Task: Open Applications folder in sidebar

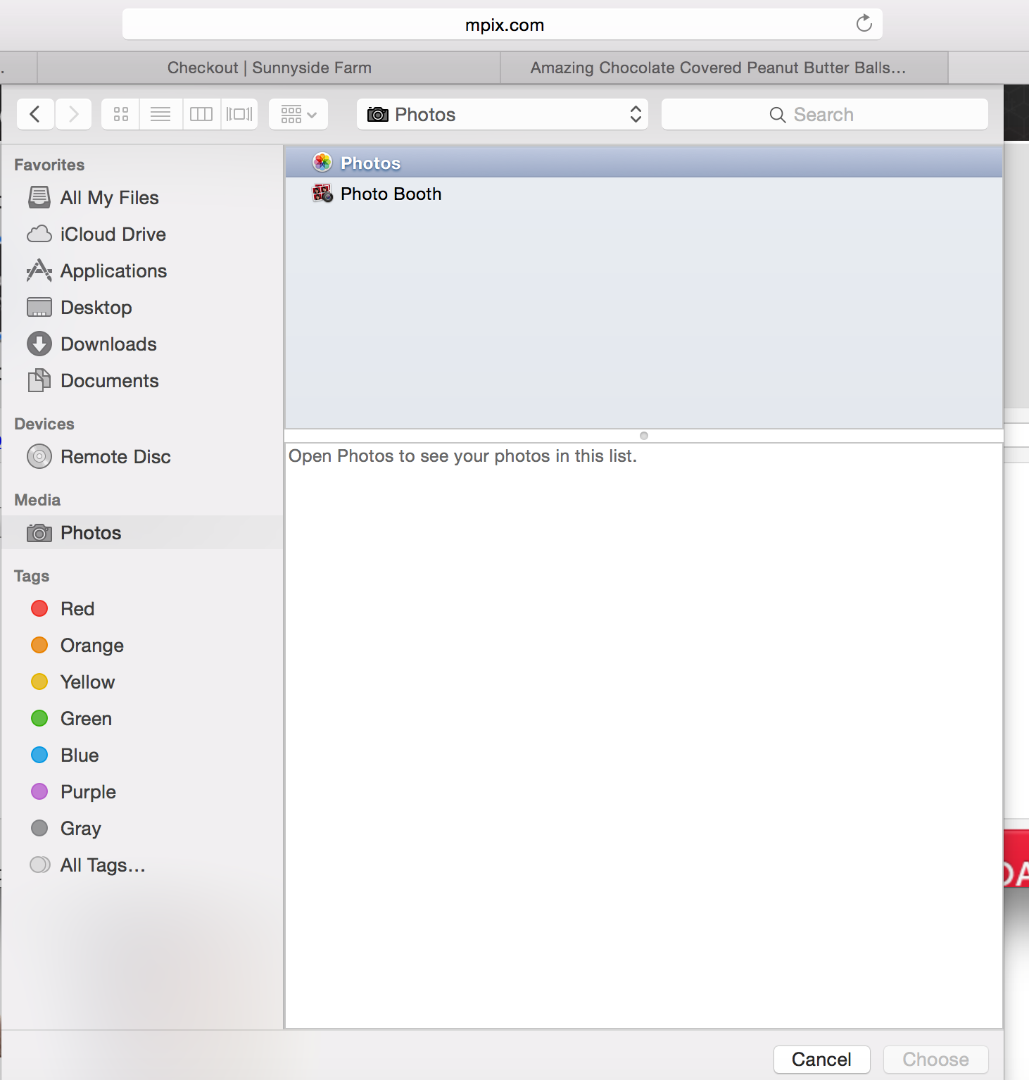Action: [x=142, y=271]
